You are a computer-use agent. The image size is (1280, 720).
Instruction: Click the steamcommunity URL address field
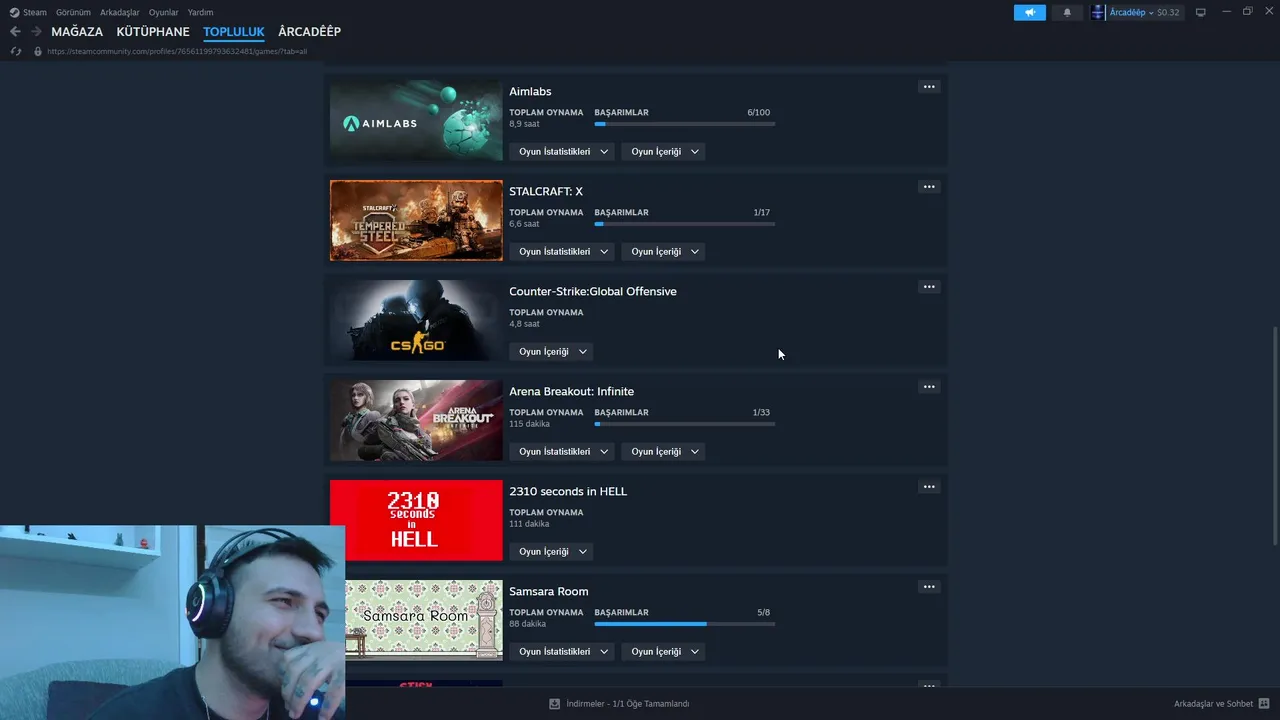tap(177, 51)
